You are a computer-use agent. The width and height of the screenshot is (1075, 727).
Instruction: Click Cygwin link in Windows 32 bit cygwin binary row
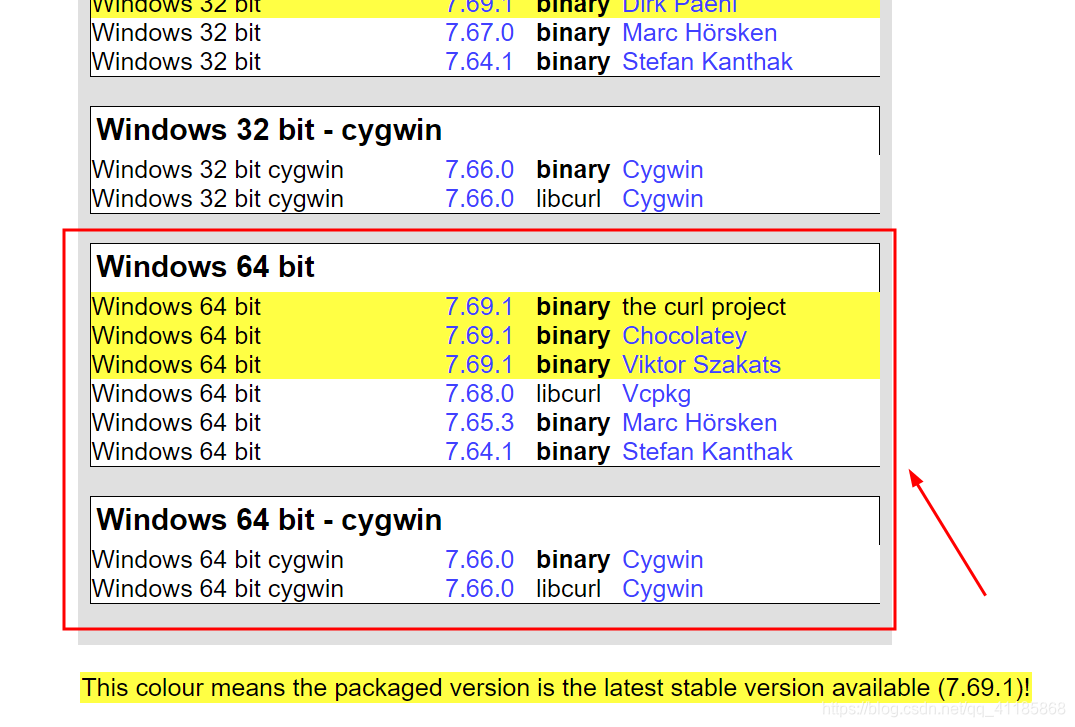[x=662, y=169]
